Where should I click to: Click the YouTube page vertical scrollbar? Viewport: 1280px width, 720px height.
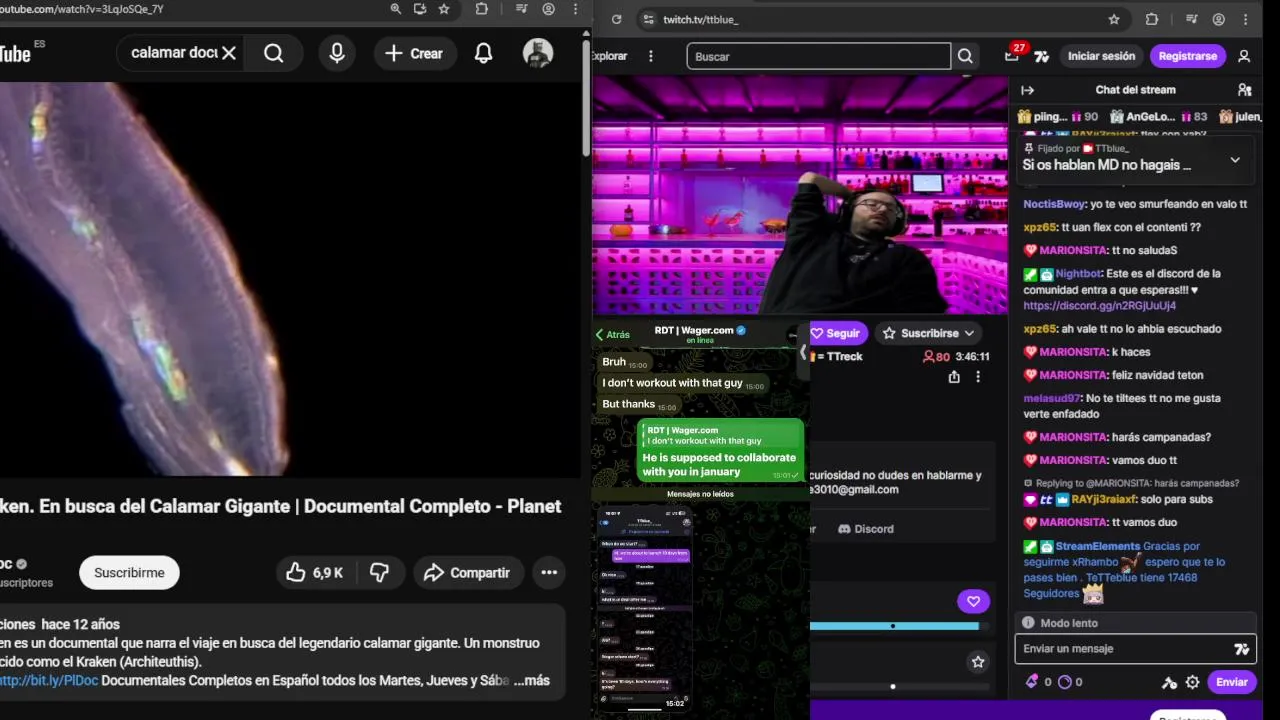click(586, 100)
